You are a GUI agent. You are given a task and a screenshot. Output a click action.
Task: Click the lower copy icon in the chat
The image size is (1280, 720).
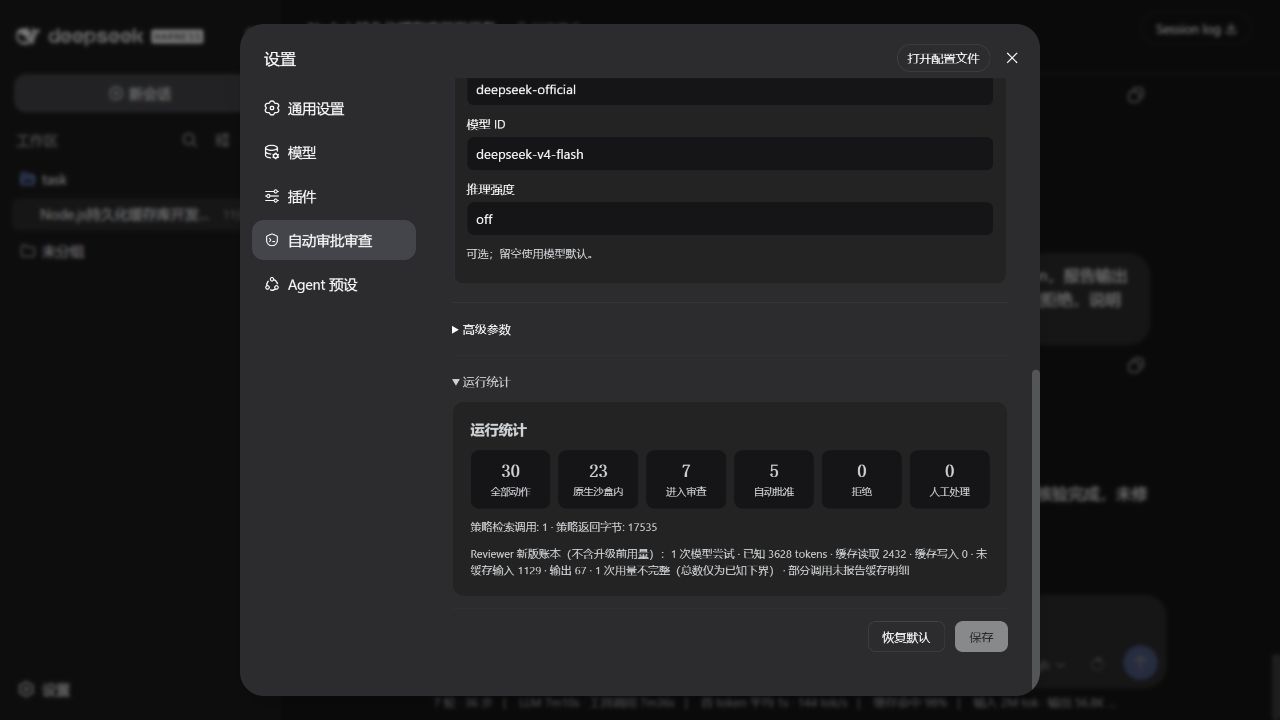click(x=1135, y=365)
